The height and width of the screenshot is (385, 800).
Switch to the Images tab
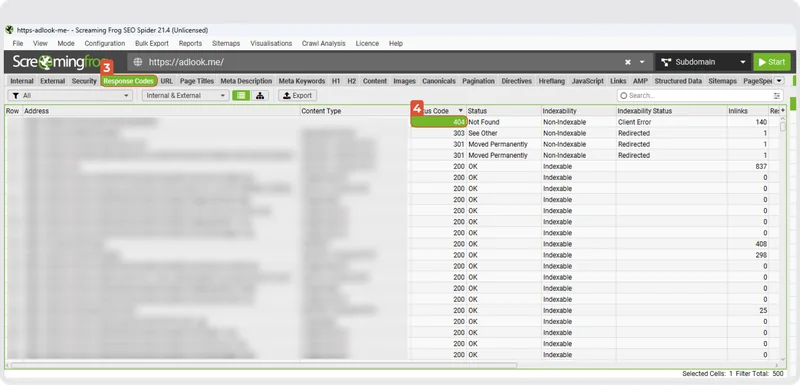(404, 81)
